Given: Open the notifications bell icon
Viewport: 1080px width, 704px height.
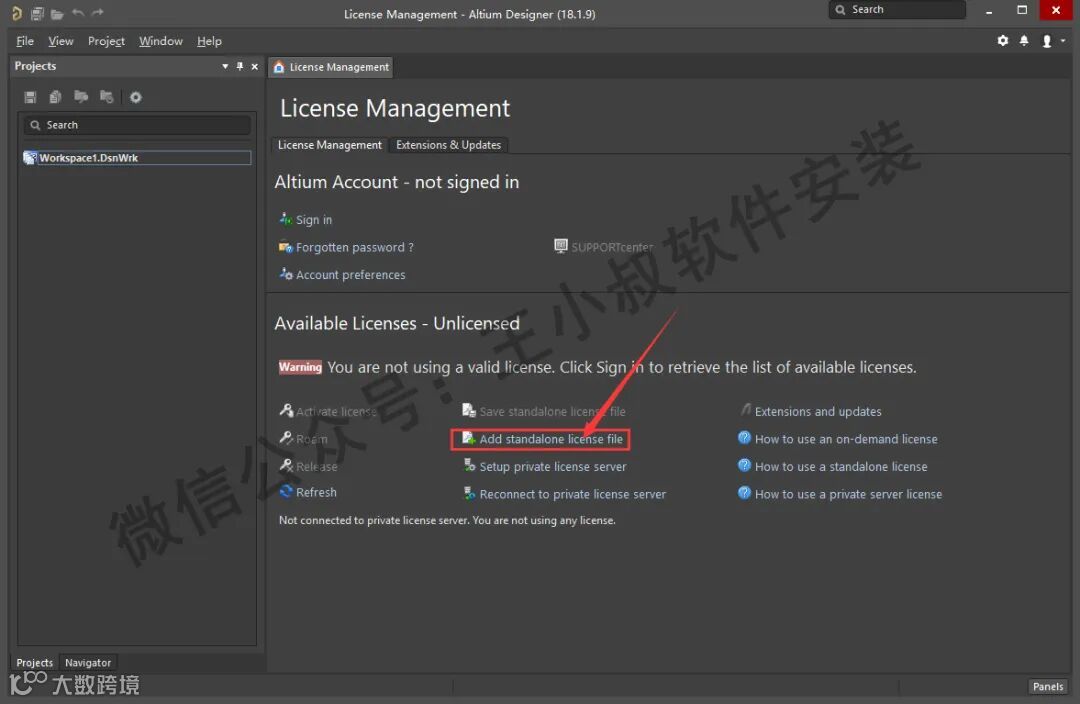Looking at the screenshot, I should (x=1024, y=41).
